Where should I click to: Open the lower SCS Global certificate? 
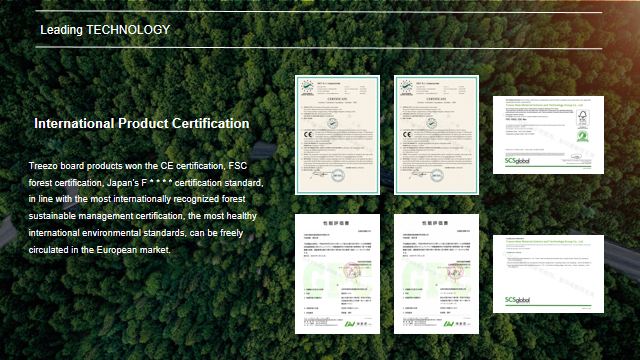pos(548,274)
